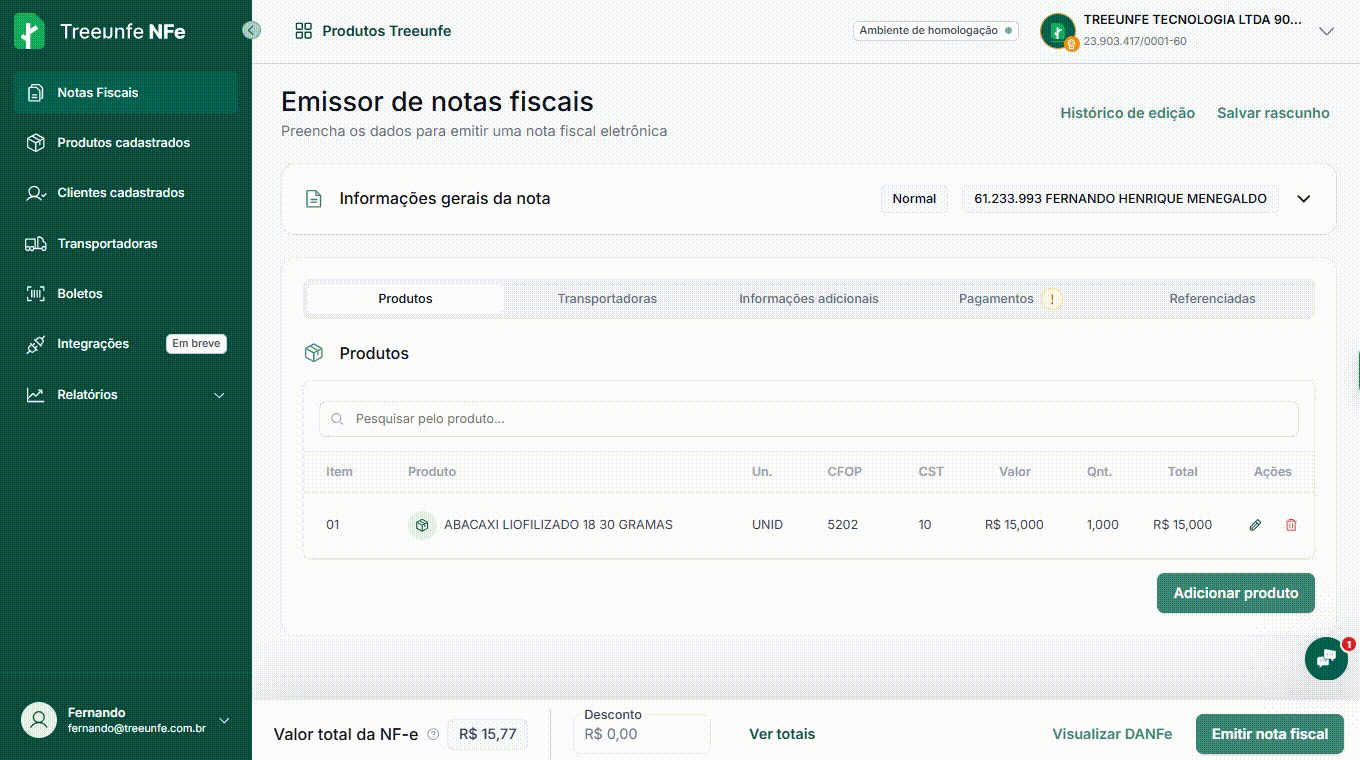Expand Informações gerais da nota section

(1303, 199)
